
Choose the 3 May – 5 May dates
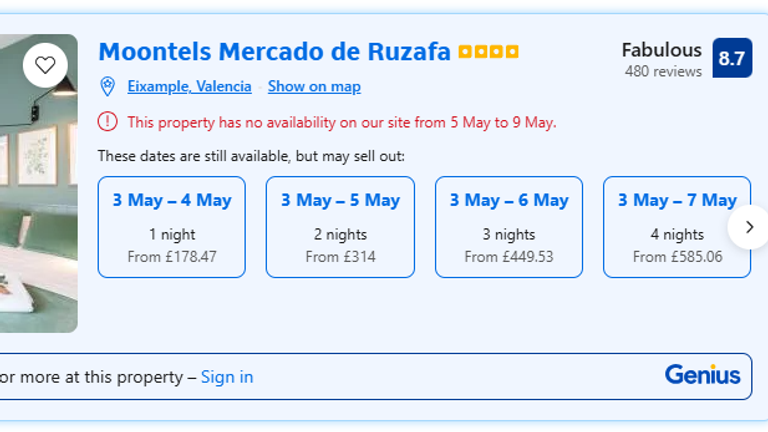[x=340, y=227]
